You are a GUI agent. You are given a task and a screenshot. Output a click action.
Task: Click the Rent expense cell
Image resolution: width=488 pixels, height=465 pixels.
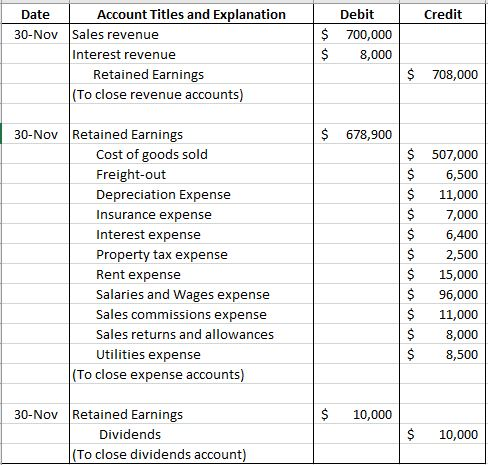pyautogui.click(x=191, y=274)
